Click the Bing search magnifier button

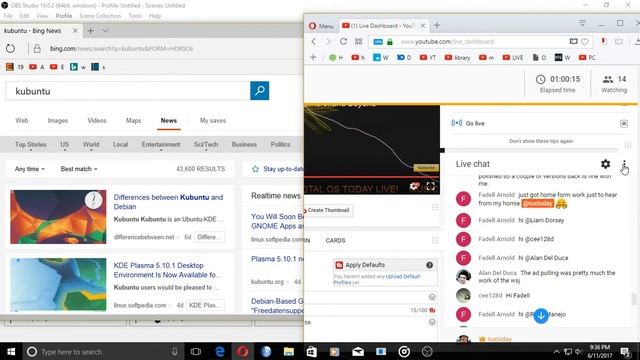pos(260,91)
